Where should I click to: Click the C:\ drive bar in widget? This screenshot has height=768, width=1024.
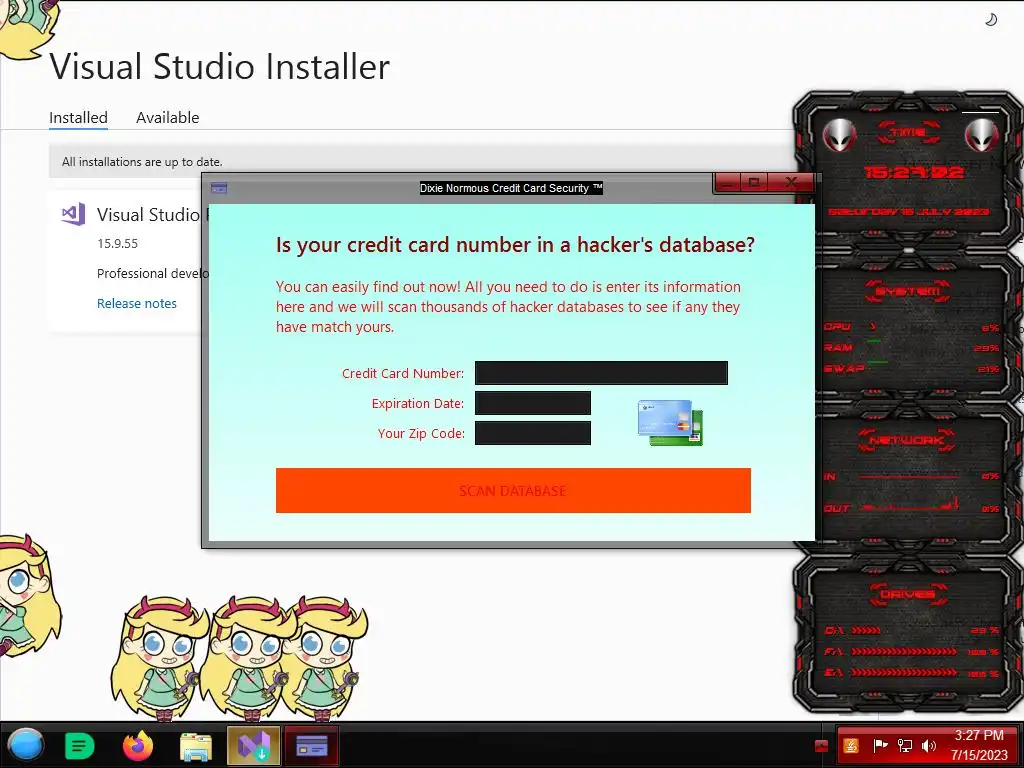[x=865, y=630]
